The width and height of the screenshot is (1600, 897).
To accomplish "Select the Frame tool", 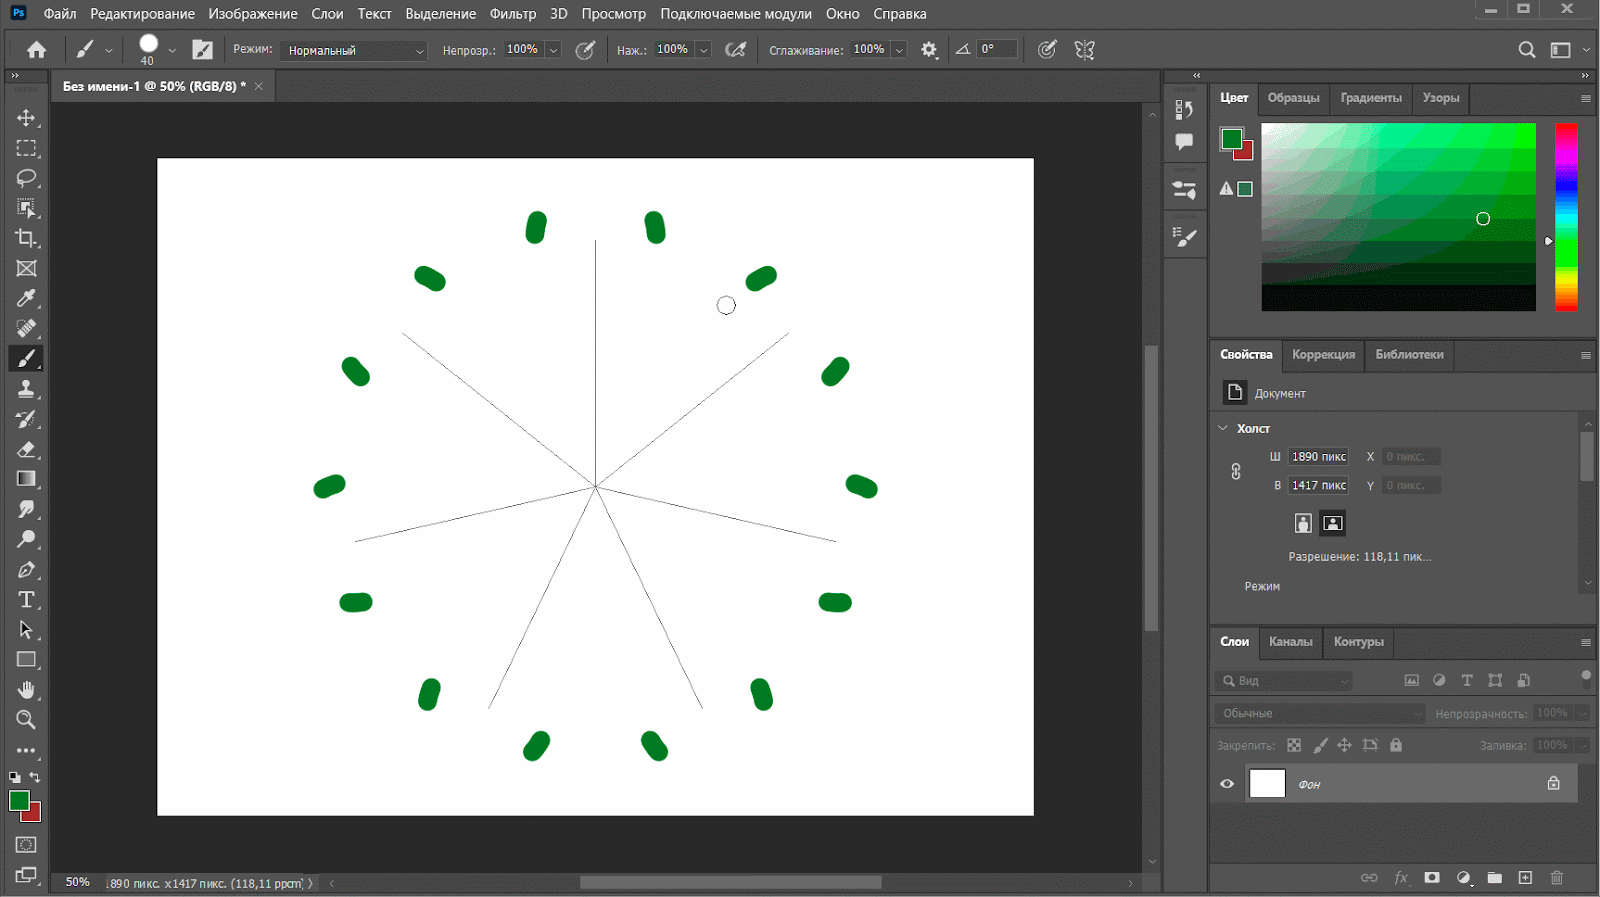I will (26, 268).
